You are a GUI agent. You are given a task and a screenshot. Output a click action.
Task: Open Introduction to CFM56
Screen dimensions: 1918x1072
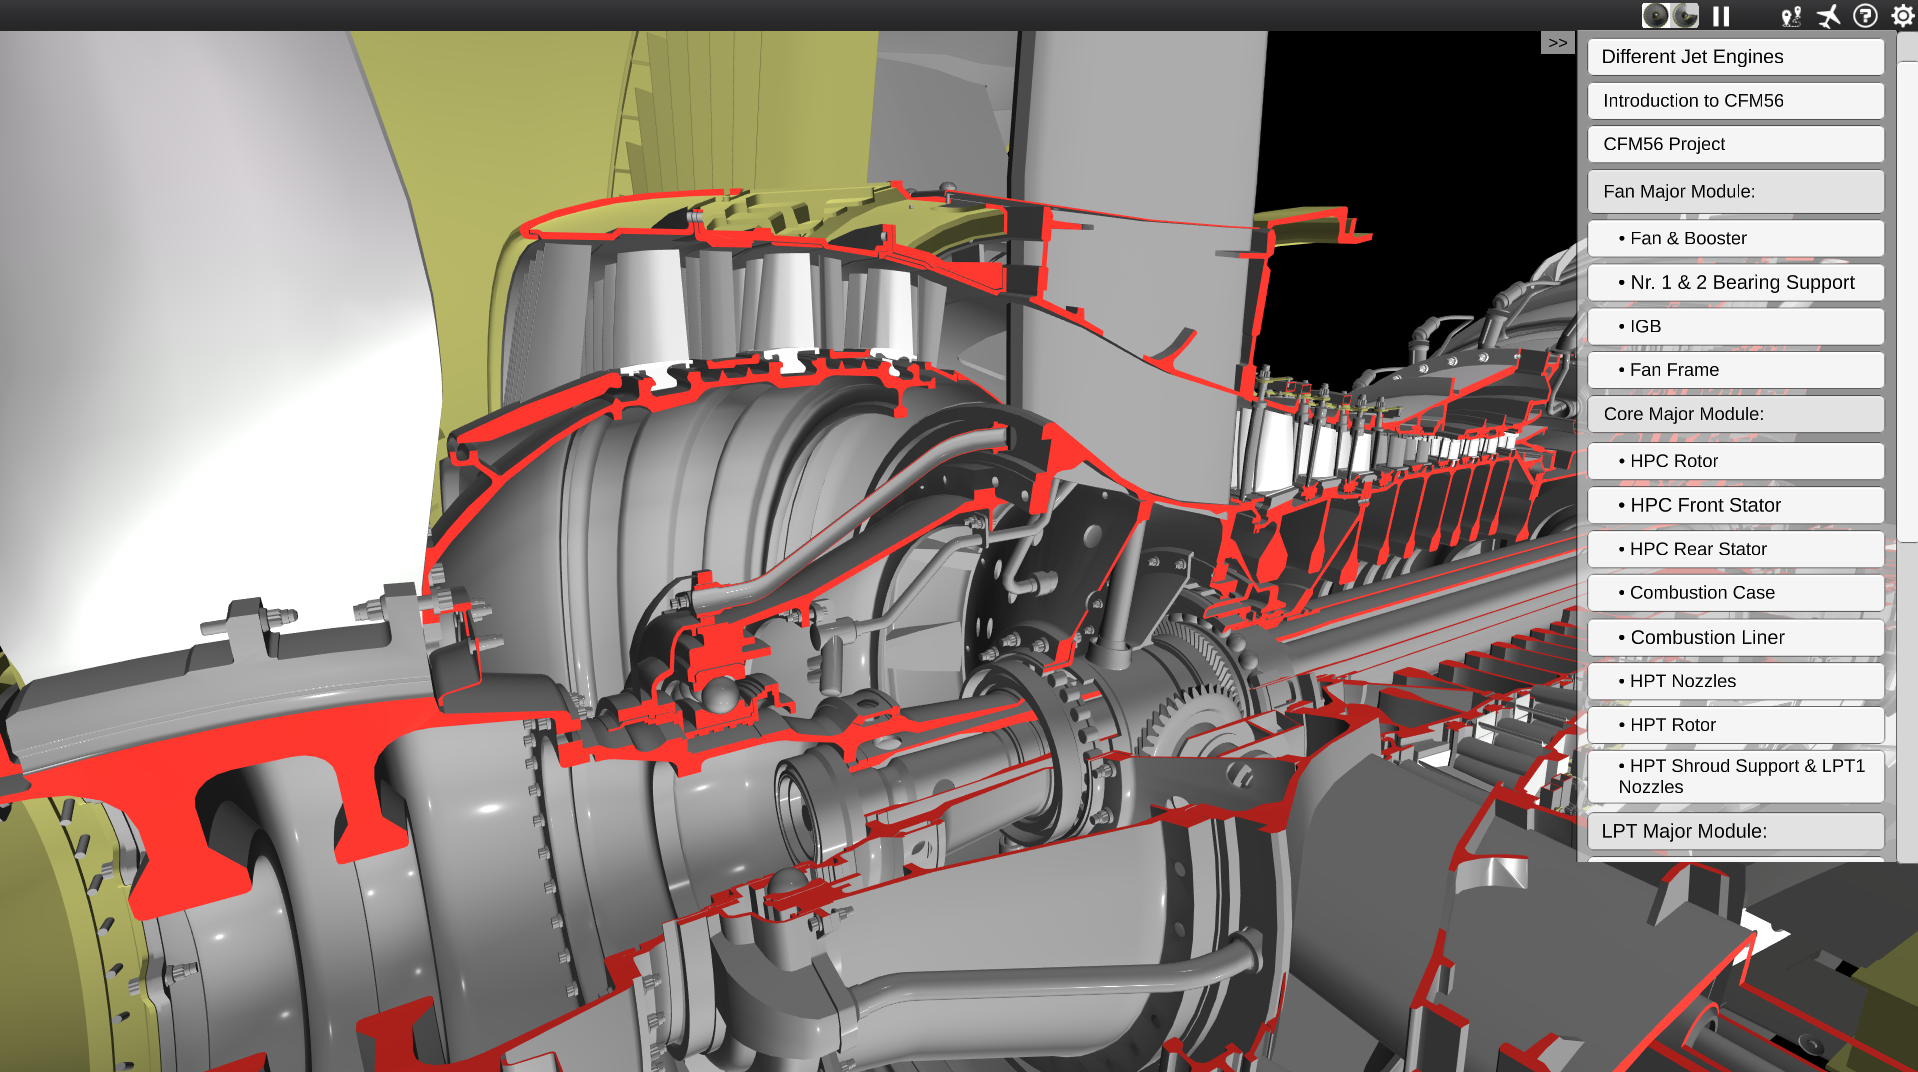[x=1734, y=100]
